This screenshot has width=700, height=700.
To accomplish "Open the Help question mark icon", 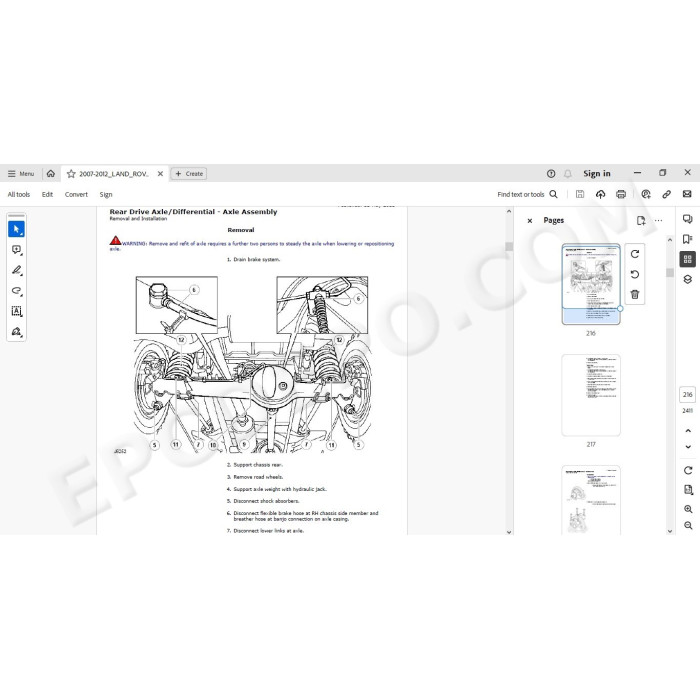I will tap(551, 174).
